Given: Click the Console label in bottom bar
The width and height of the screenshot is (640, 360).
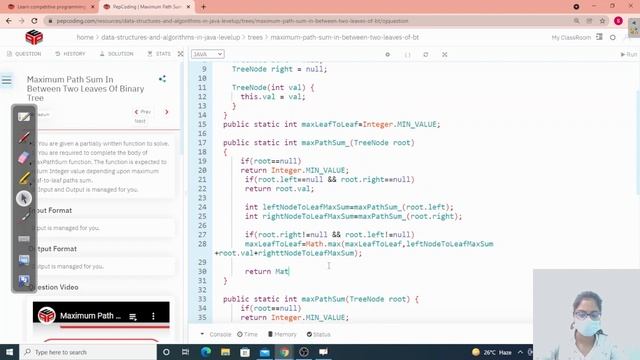Looking at the screenshot, I should [220, 334].
